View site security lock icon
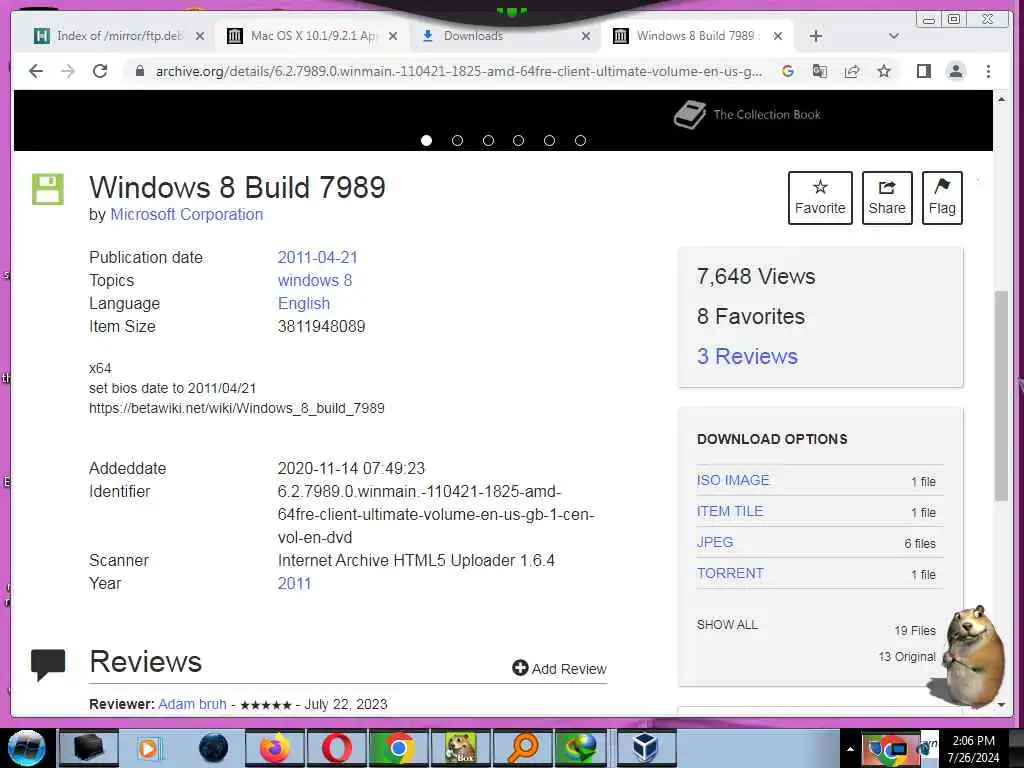The image size is (1024, 768). pyautogui.click(x=139, y=71)
